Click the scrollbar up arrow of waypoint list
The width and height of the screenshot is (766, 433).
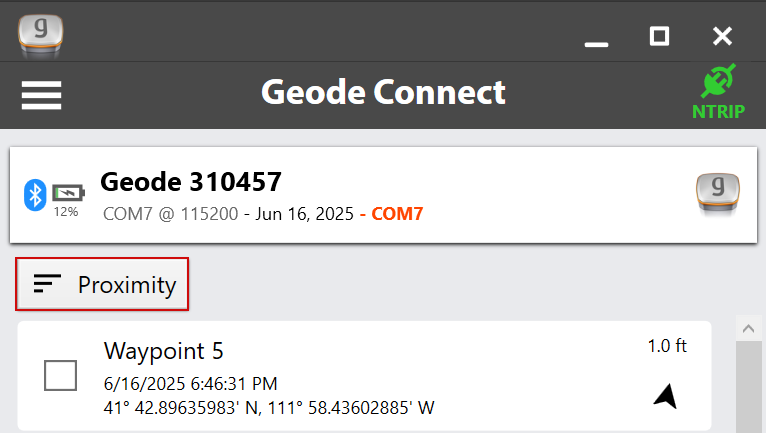(745, 328)
